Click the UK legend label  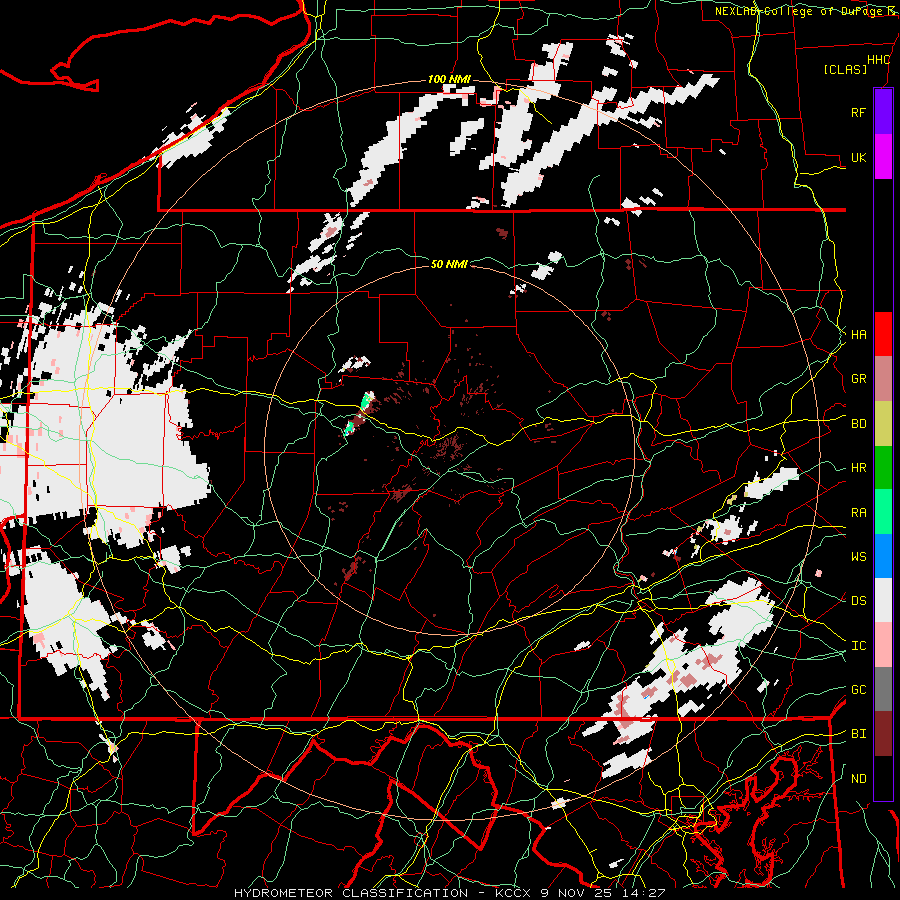859,157
